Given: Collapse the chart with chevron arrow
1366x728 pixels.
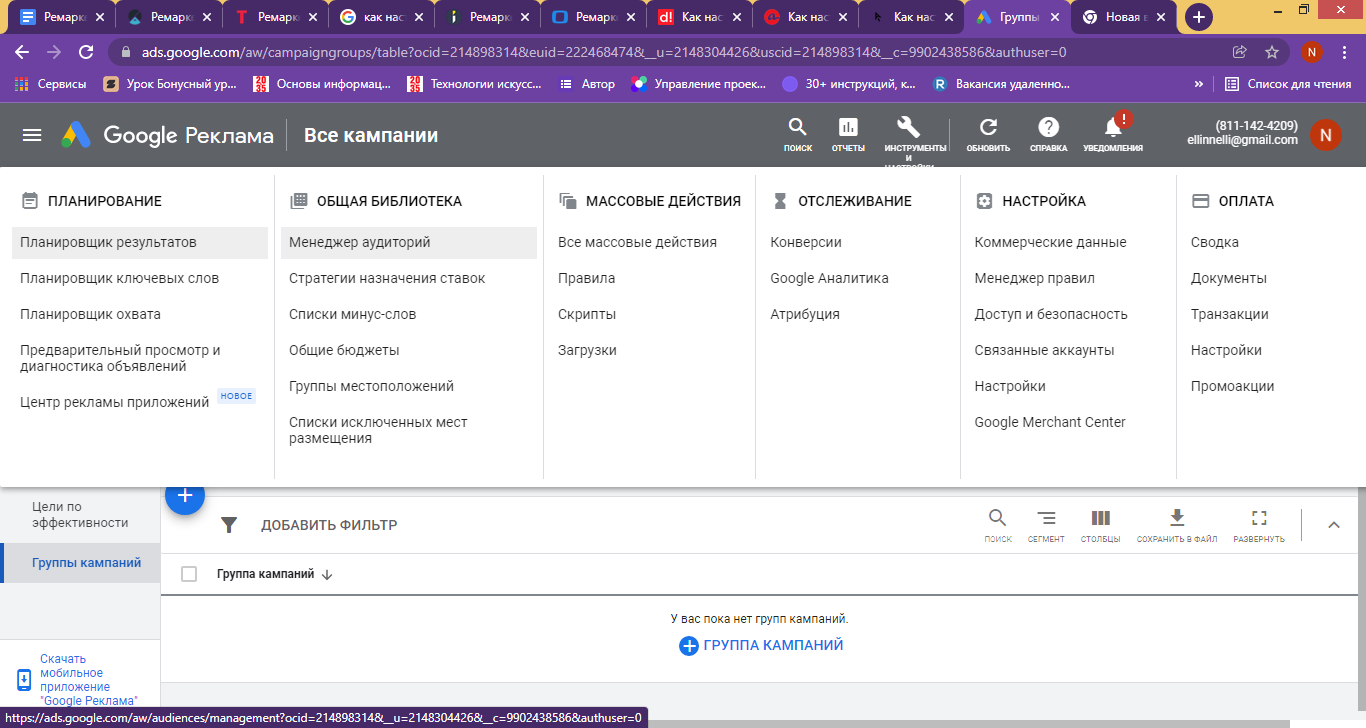Looking at the screenshot, I should click(1333, 525).
